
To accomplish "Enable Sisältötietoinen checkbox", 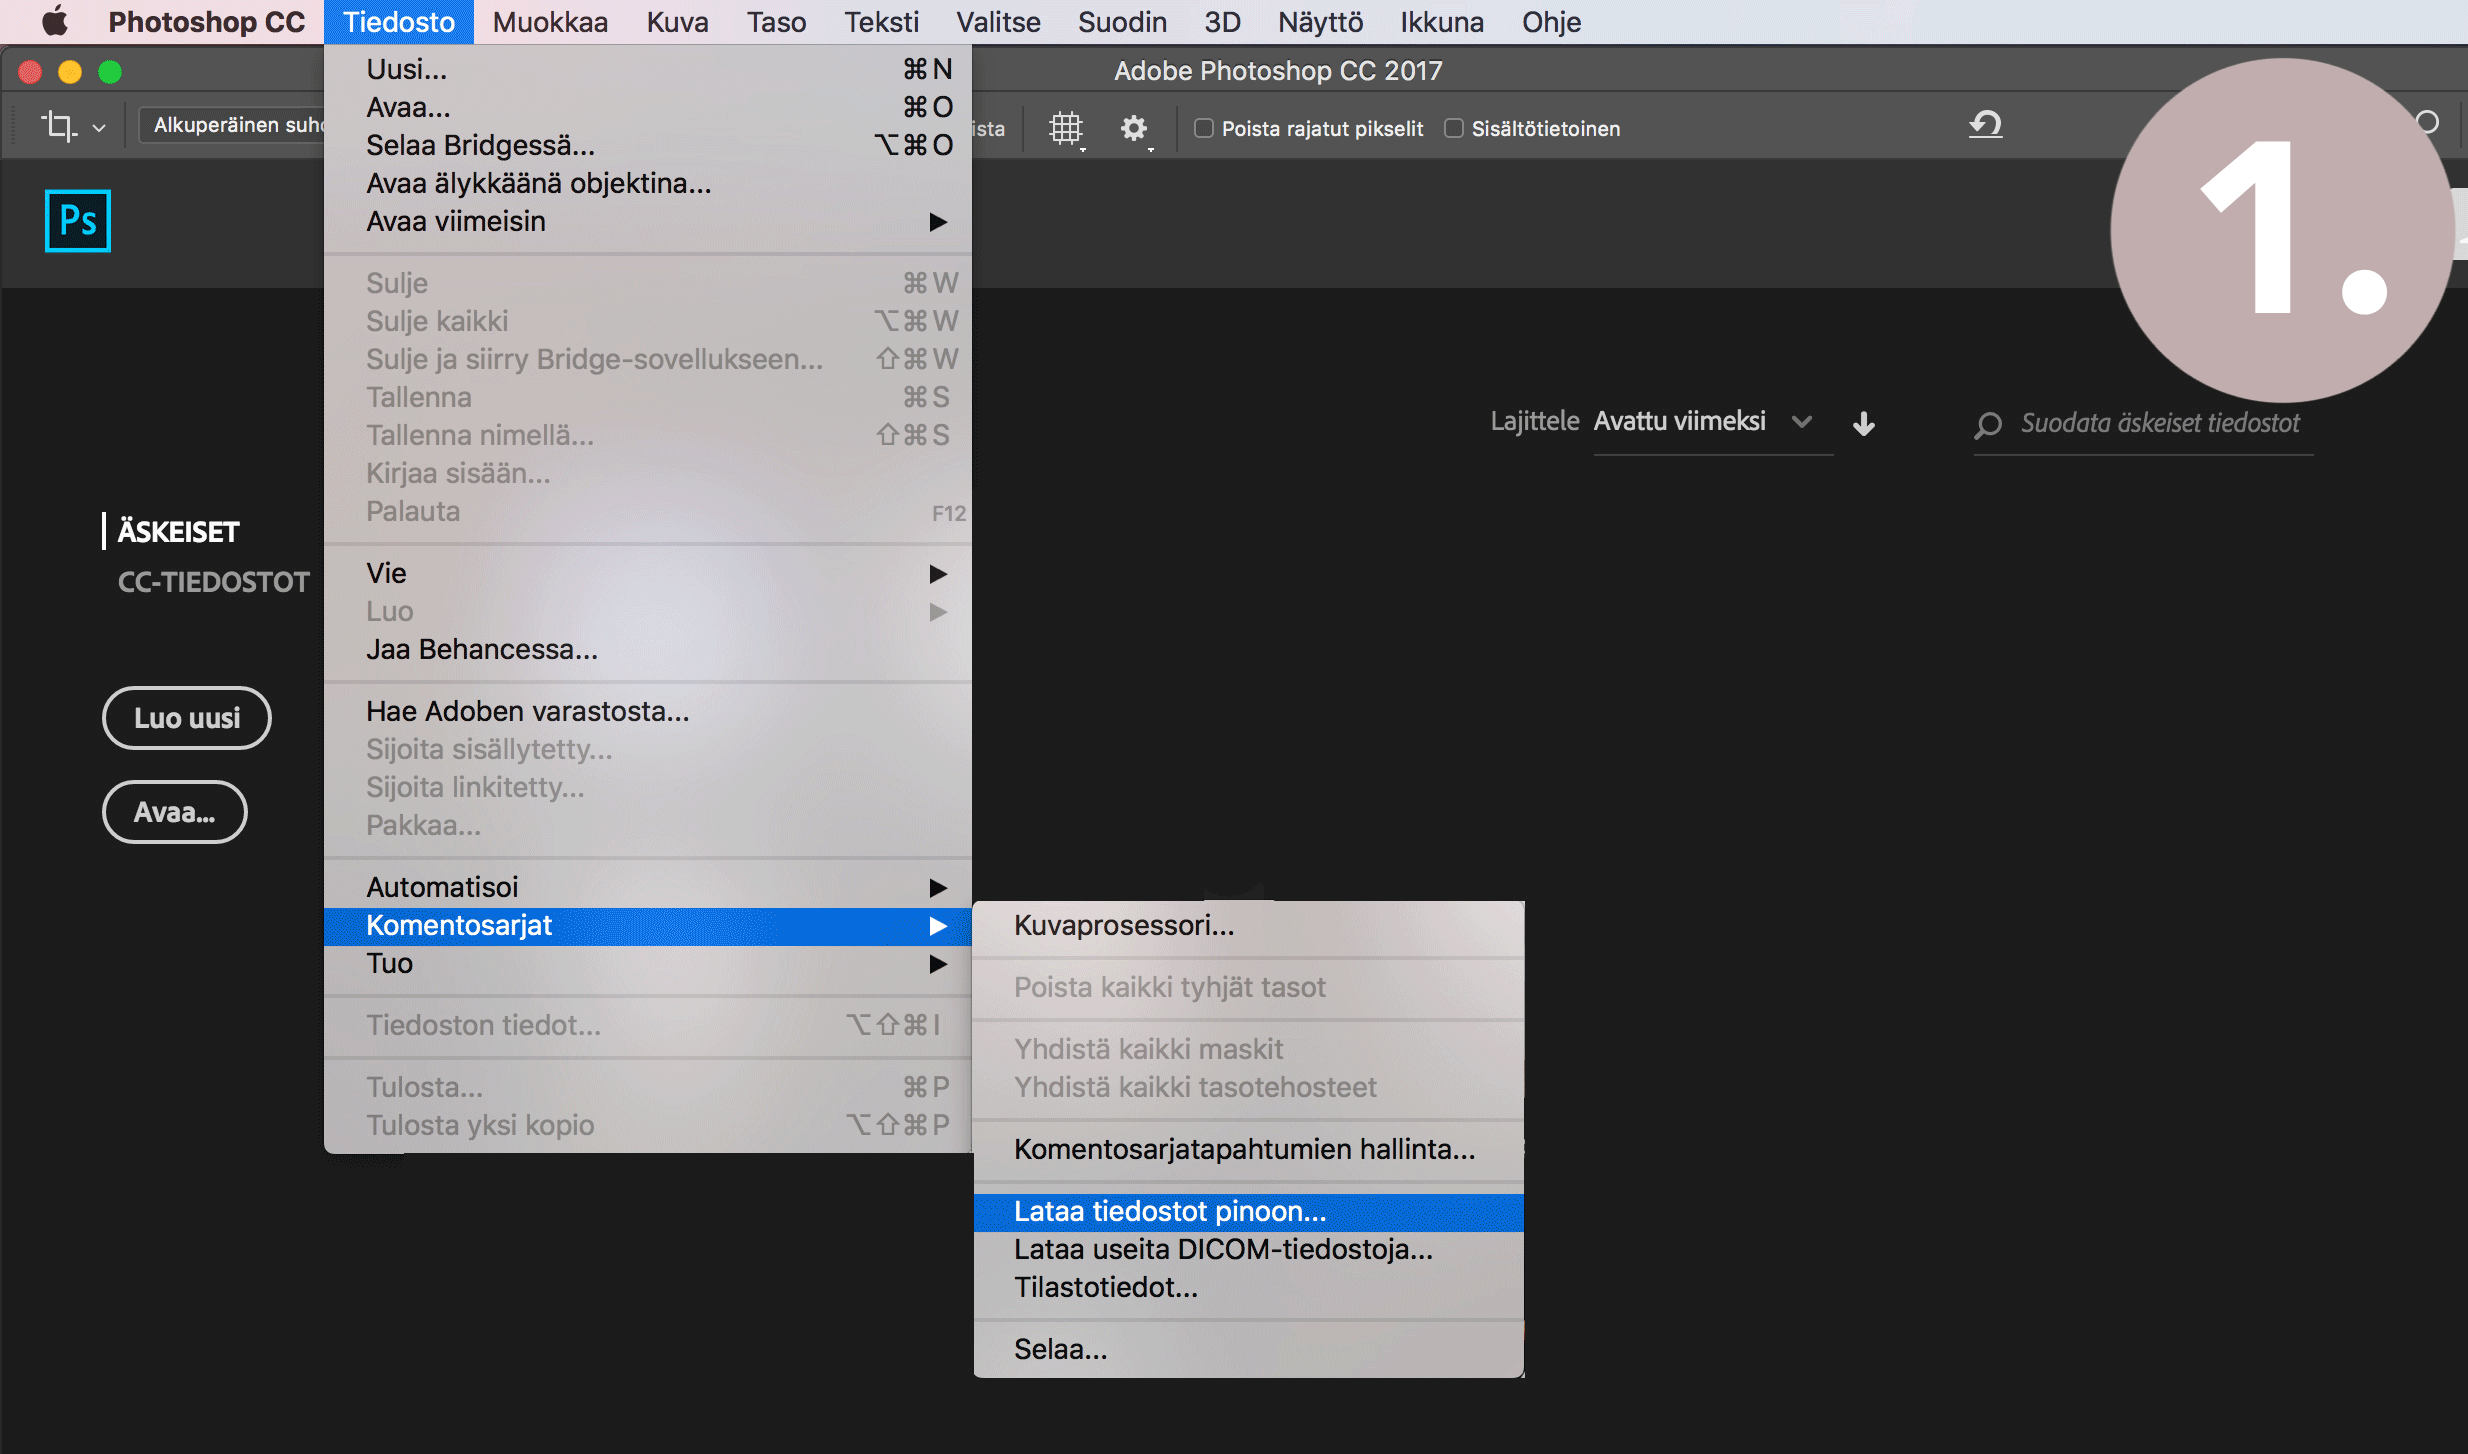I will 1454,128.
